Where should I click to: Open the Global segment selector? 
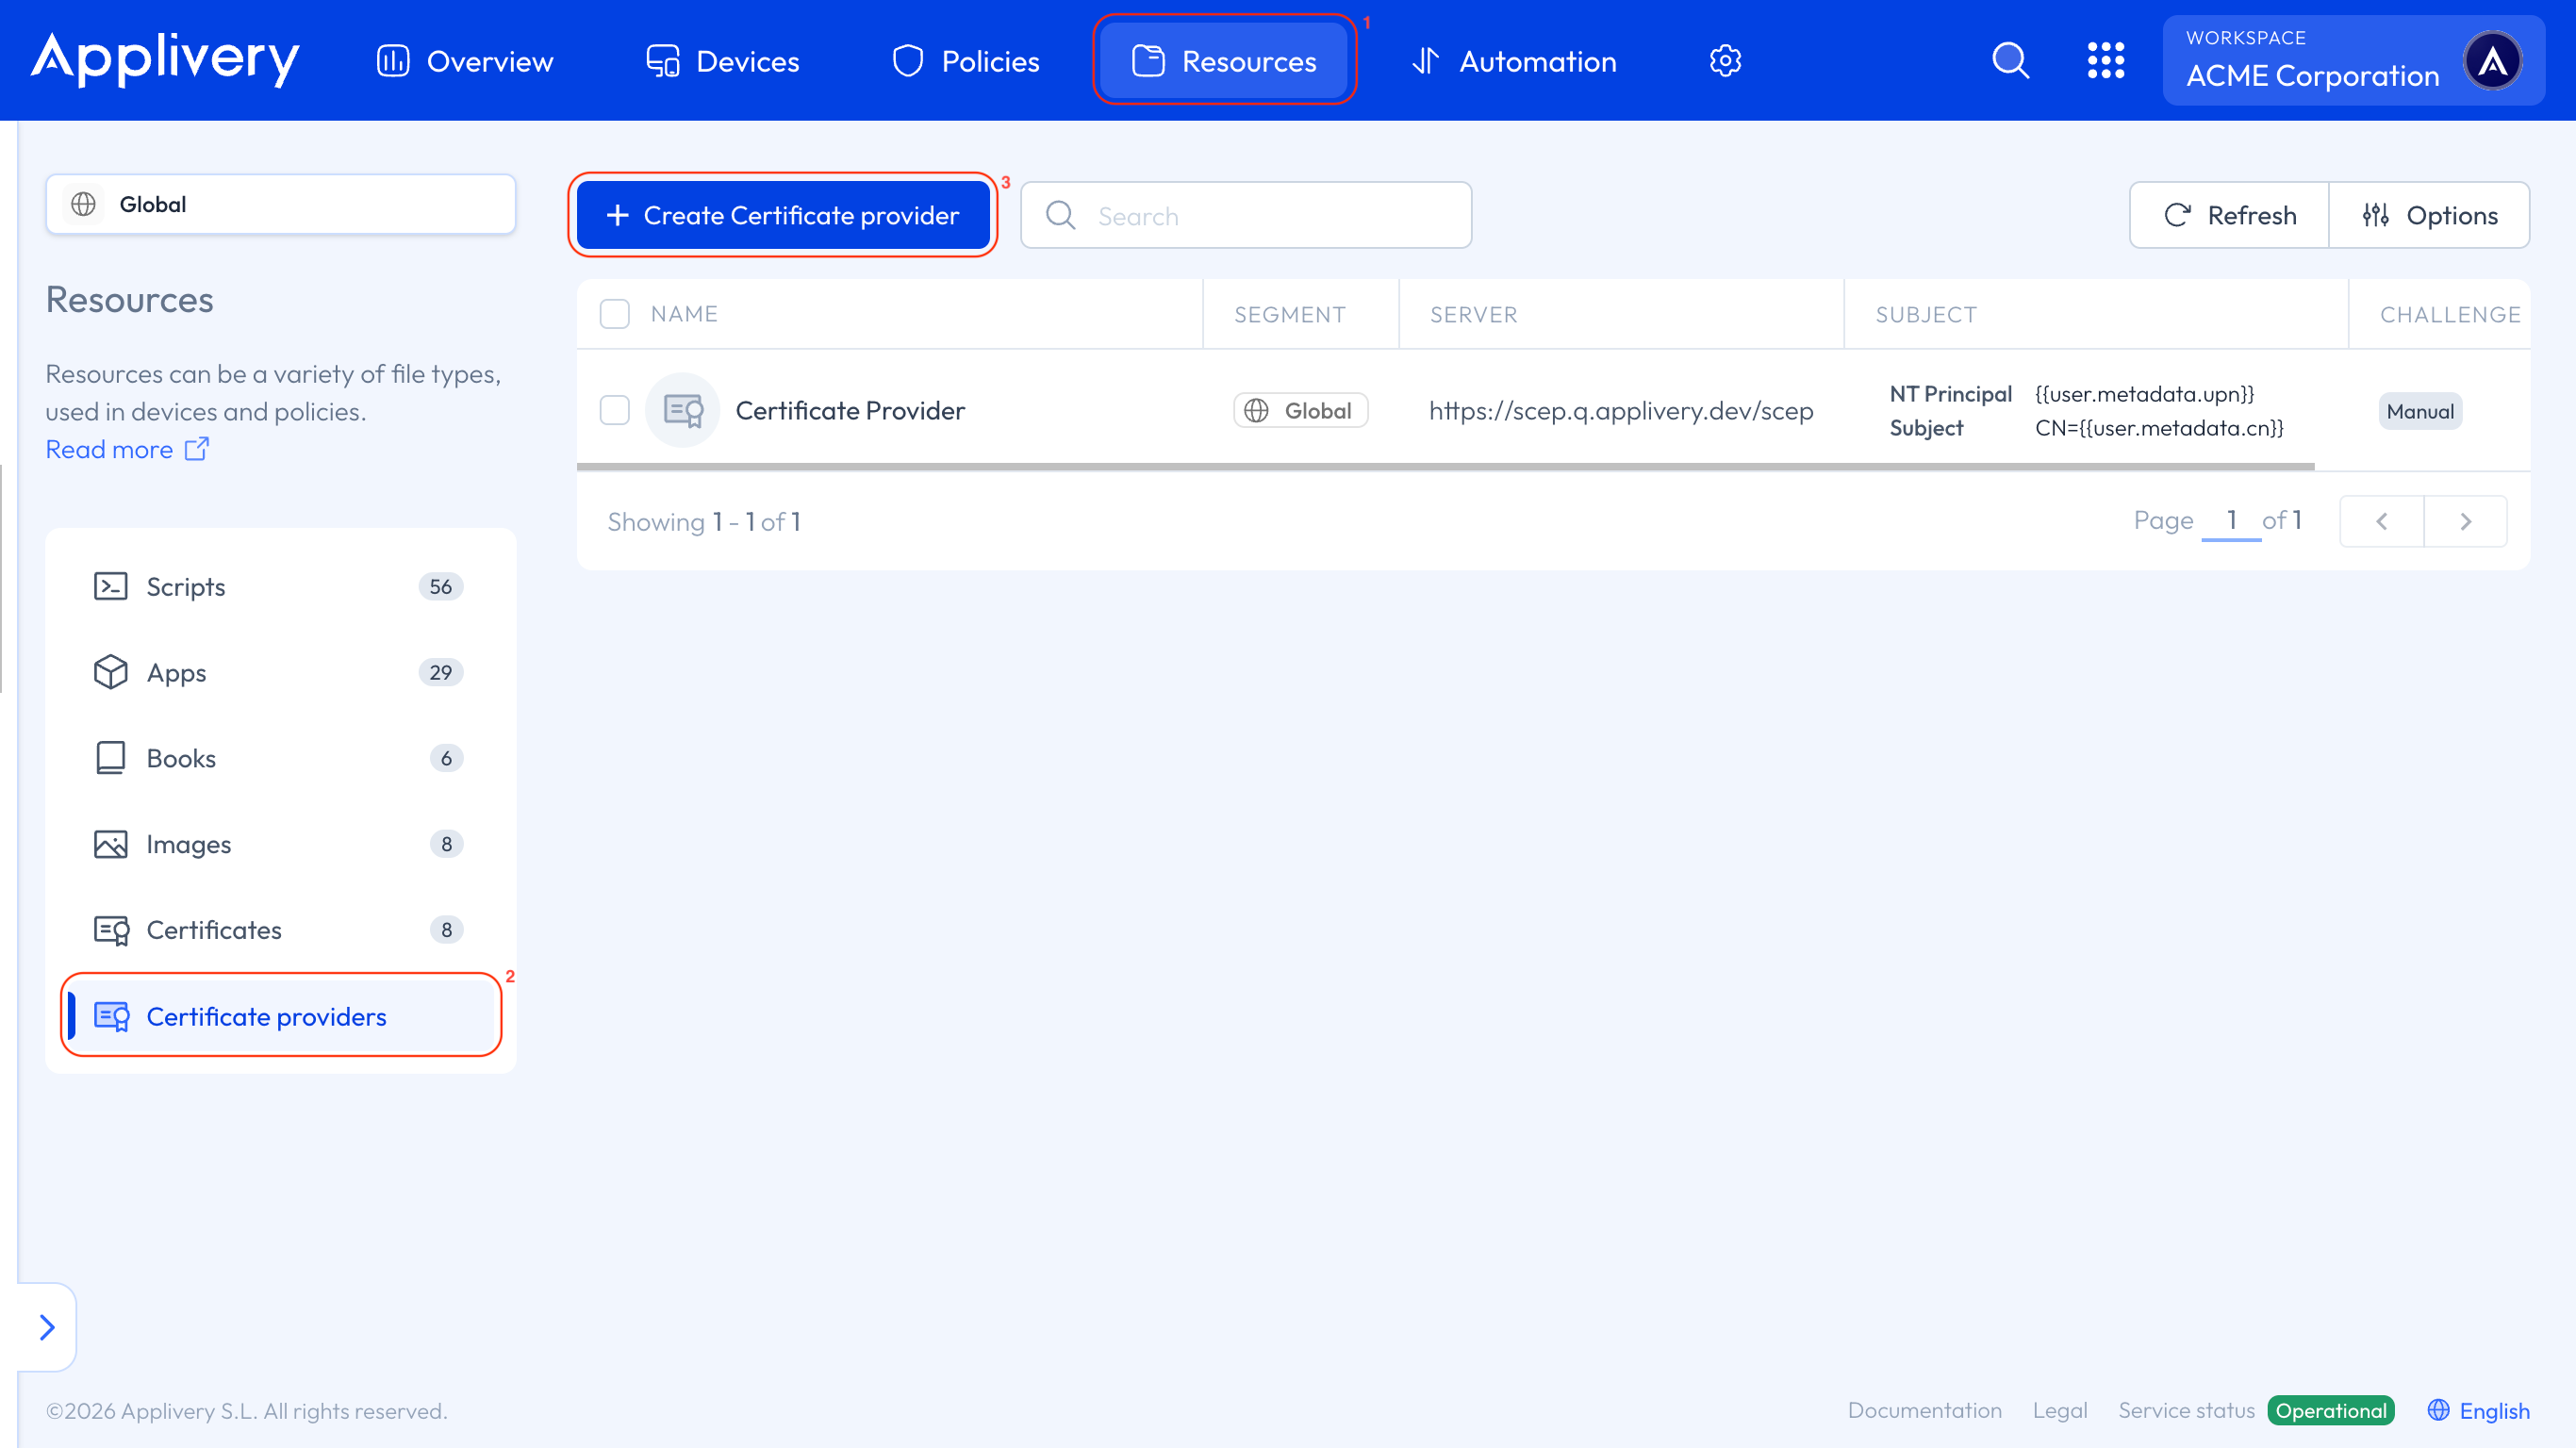click(x=281, y=204)
